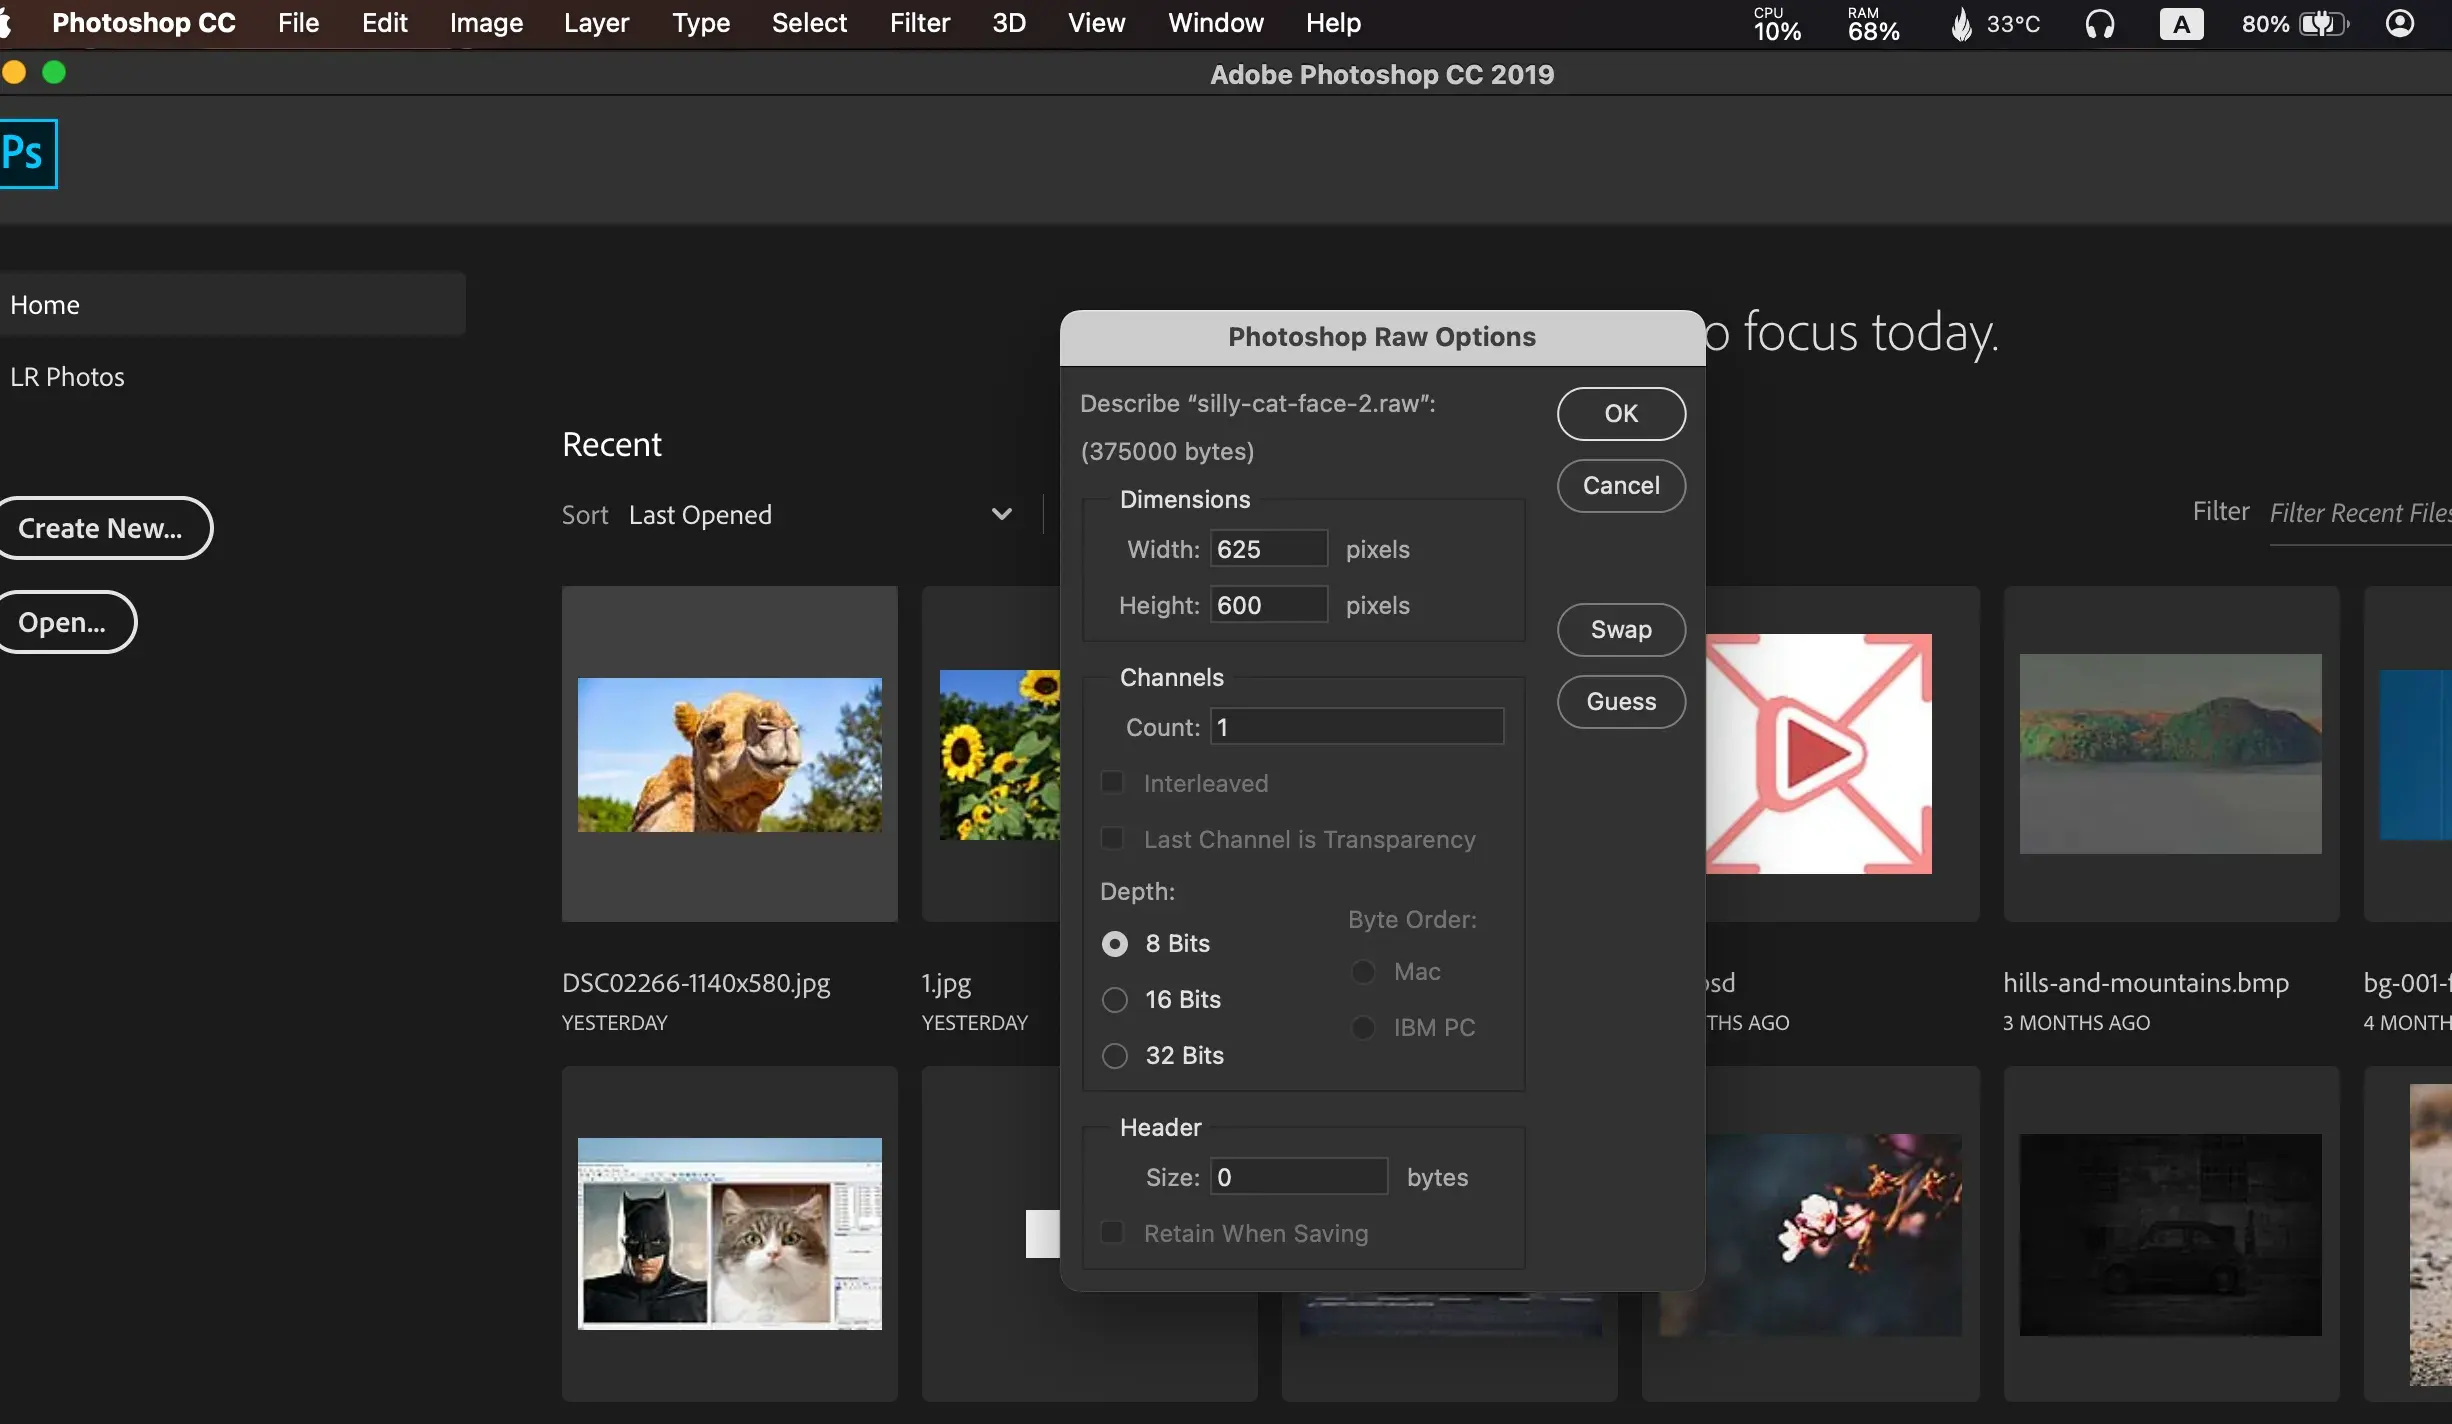2452x1424 pixels.
Task: Open the camel photo DSC02266 thumbnail
Action: [x=730, y=755]
